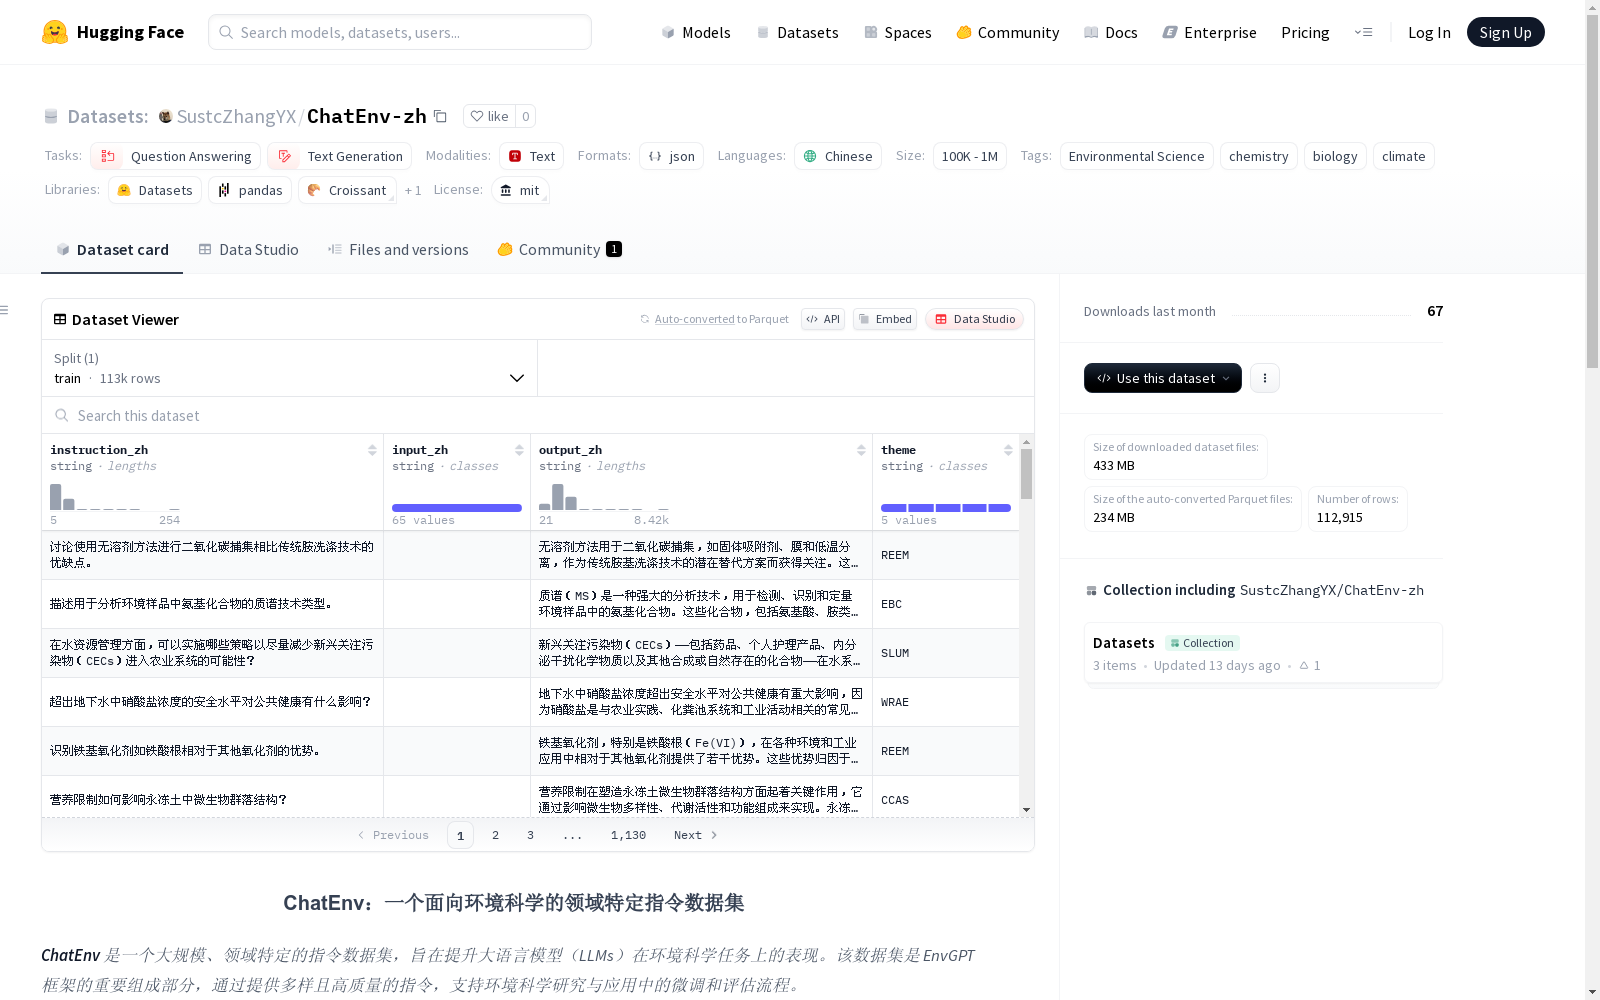Image resolution: width=1600 pixels, height=1000 pixels.
Task: Click input_zh 65 values distribution bar
Action: pyautogui.click(x=456, y=508)
